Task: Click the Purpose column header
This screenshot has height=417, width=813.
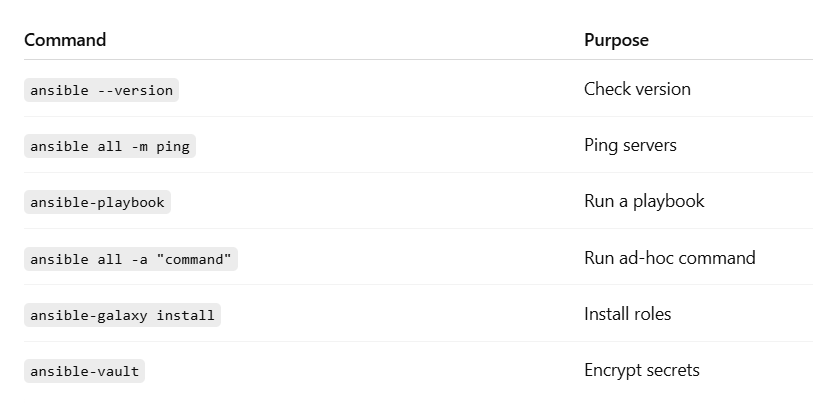Action: (616, 40)
